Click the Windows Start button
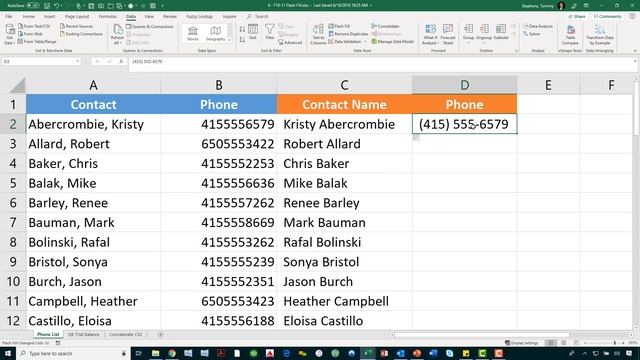640x360 pixels. pyautogui.click(x=7, y=353)
